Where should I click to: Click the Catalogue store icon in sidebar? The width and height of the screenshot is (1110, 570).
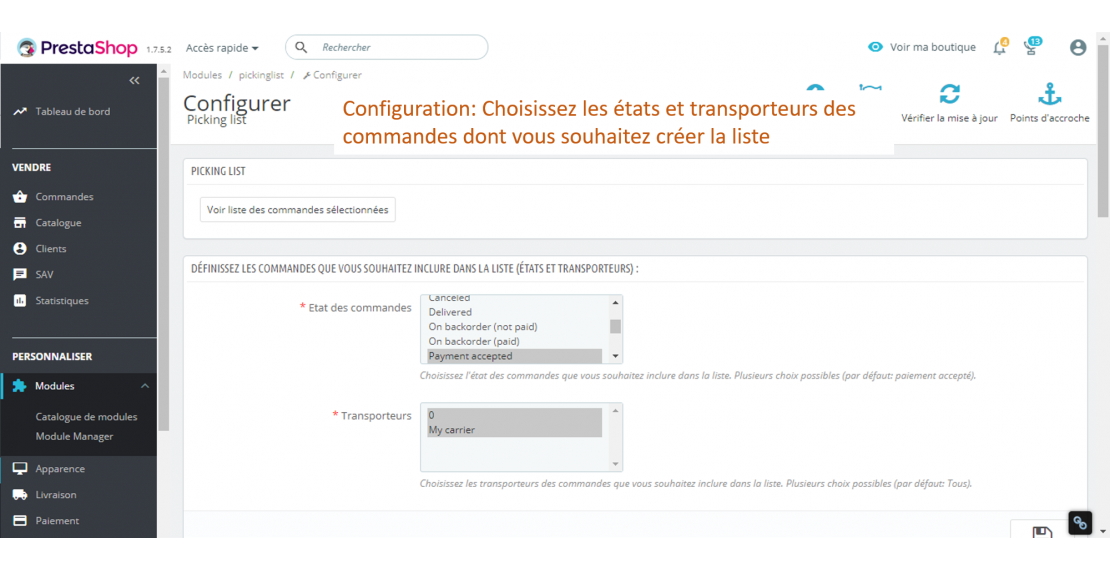click(x=20, y=223)
